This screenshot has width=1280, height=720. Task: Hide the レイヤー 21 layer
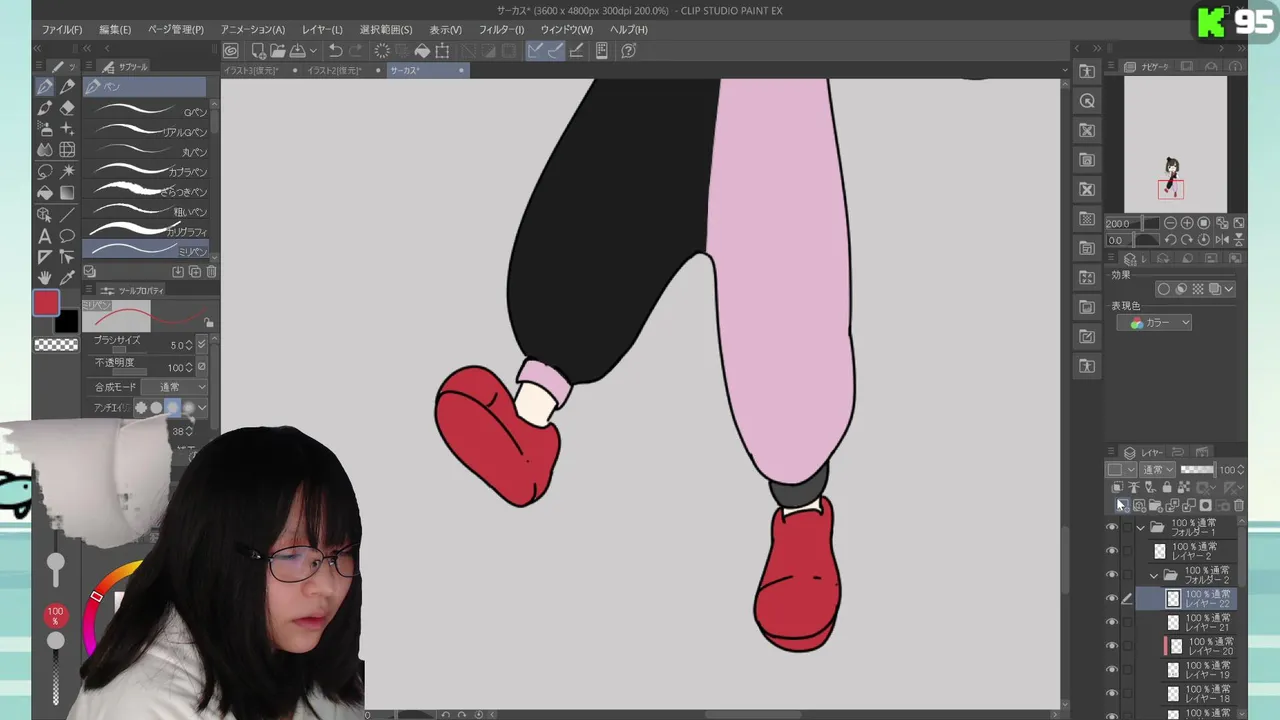1112,622
